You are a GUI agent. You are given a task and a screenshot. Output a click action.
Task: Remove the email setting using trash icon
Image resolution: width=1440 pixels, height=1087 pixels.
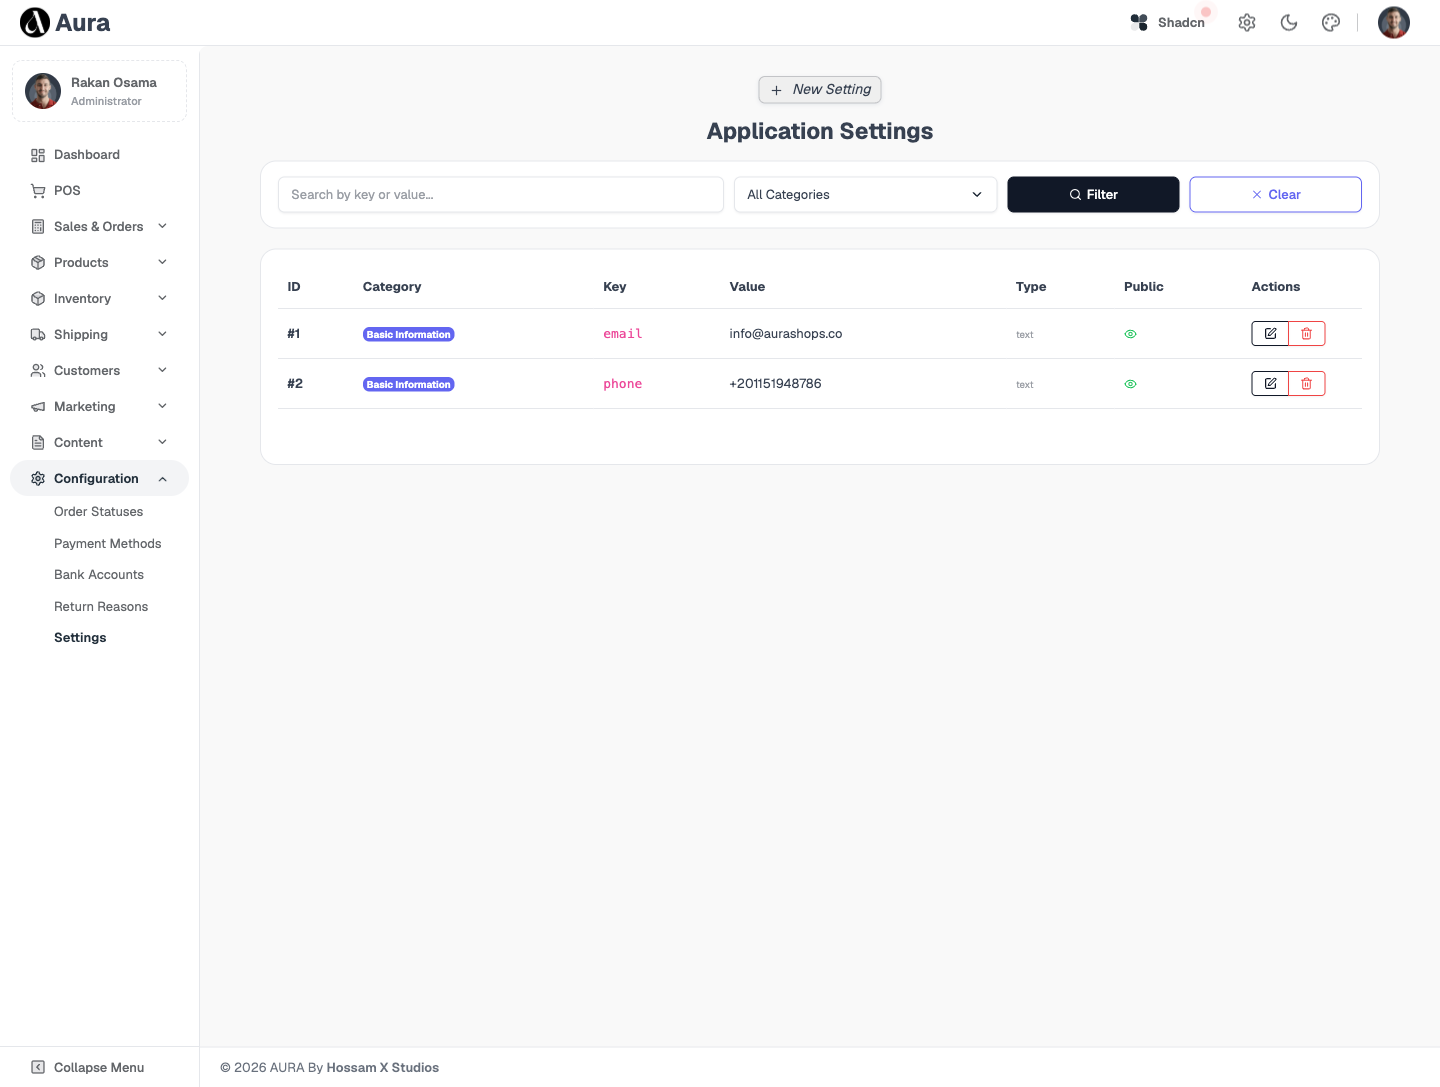1307,334
